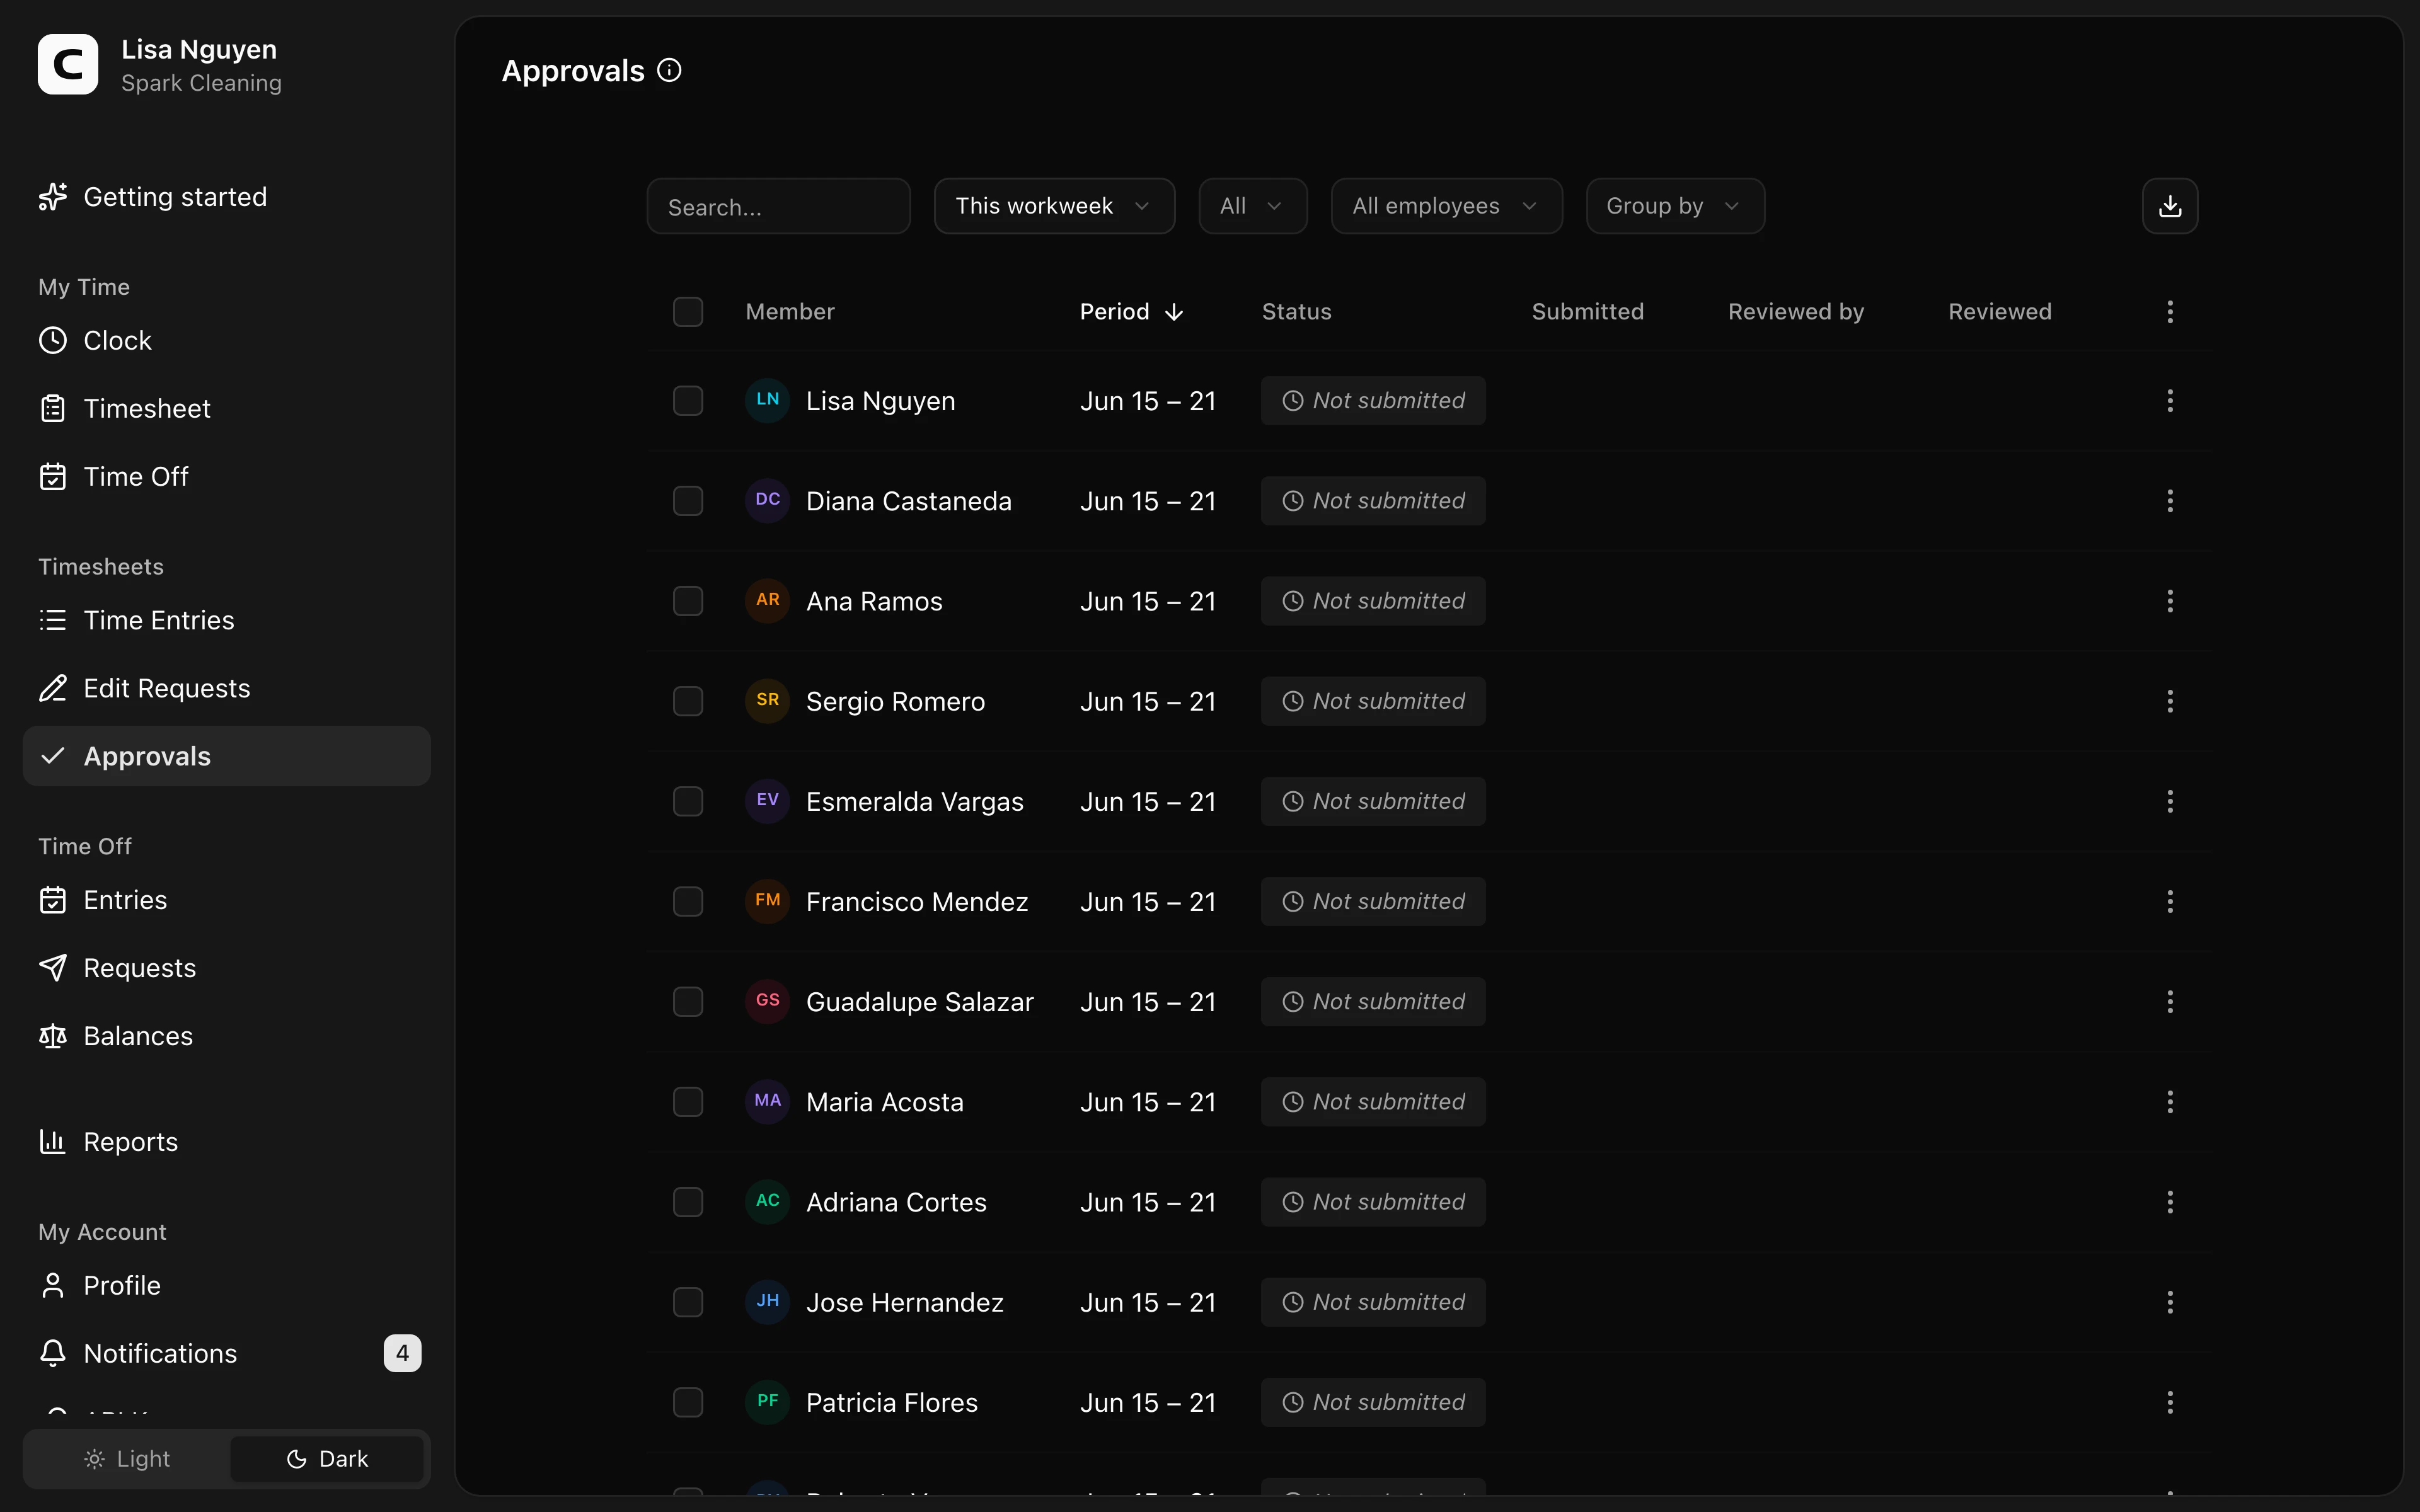Open Getting started in sidebar
The width and height of the screenshot is (2420, 1512).
[227, 197]
